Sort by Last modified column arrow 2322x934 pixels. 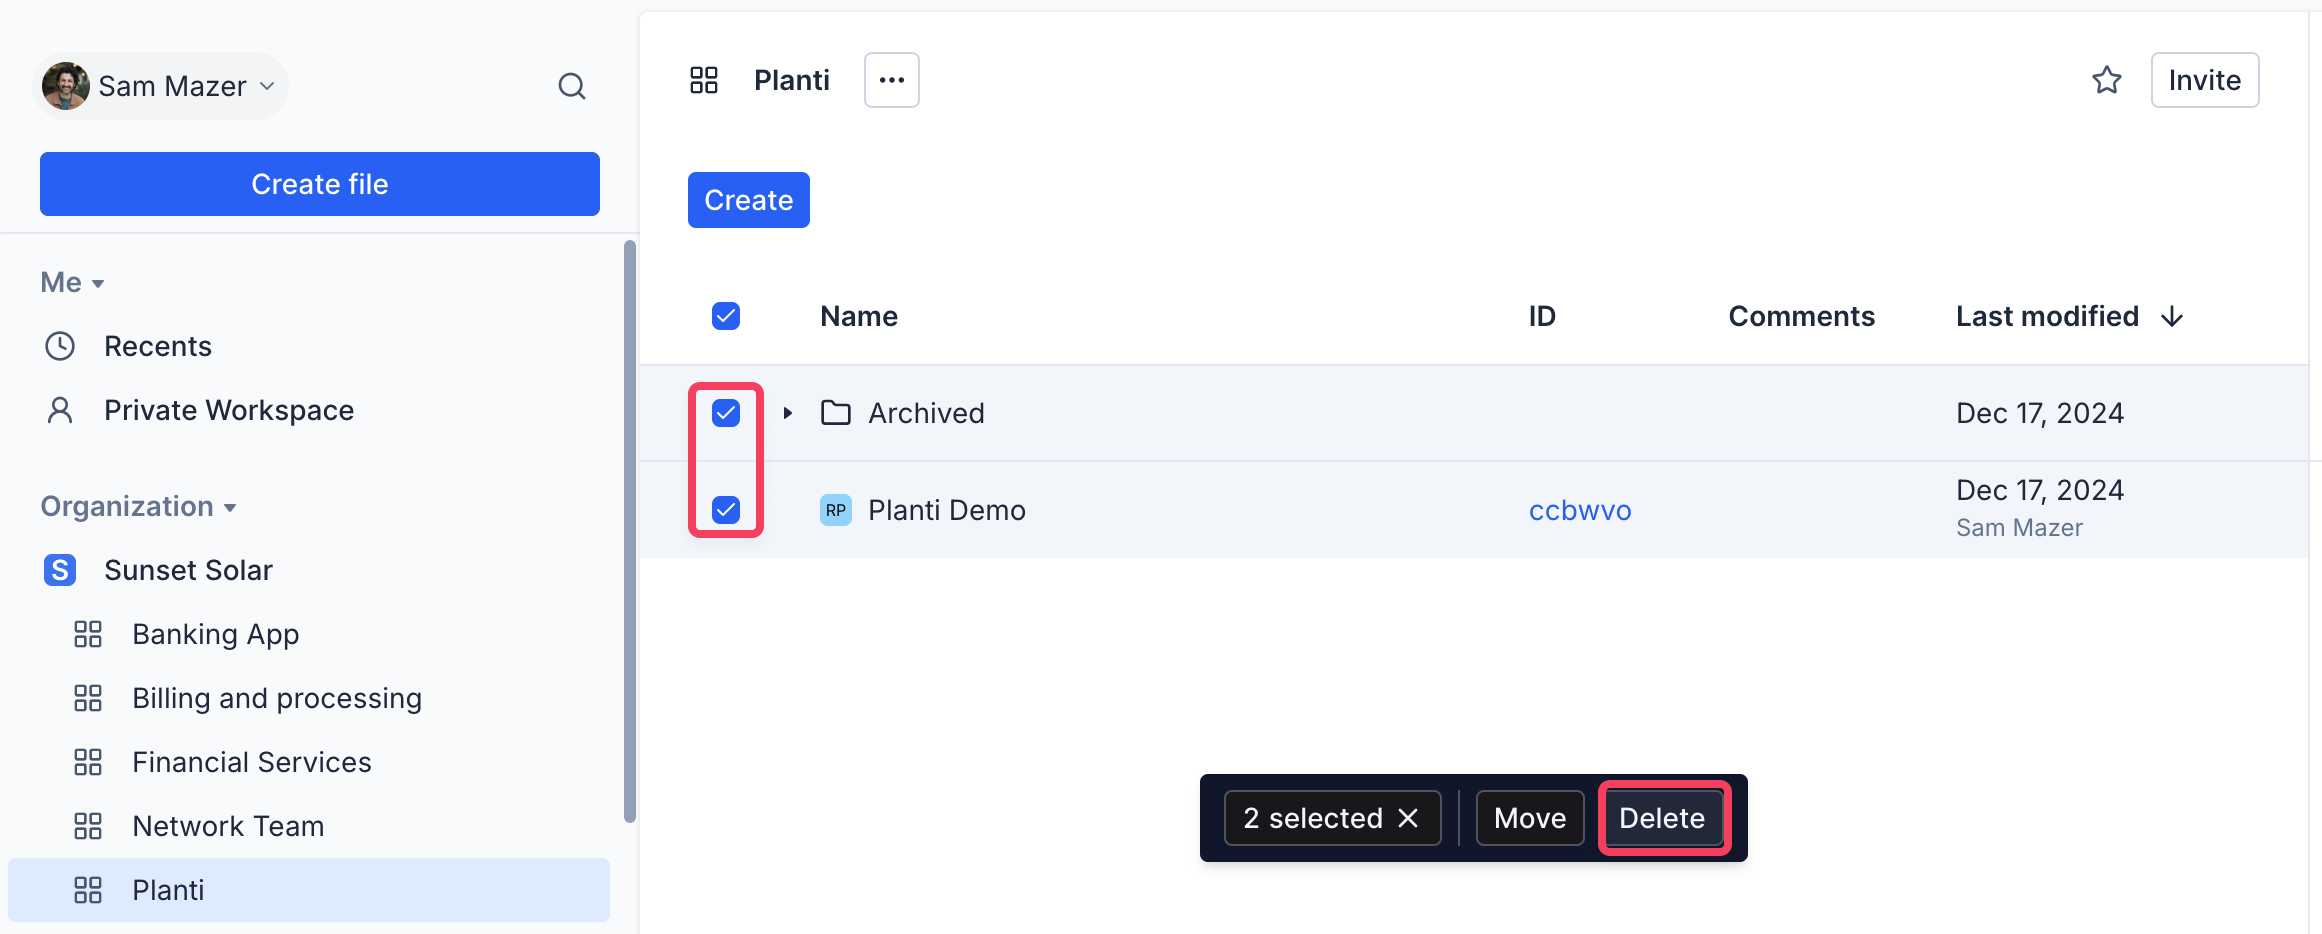point(2171,317)
